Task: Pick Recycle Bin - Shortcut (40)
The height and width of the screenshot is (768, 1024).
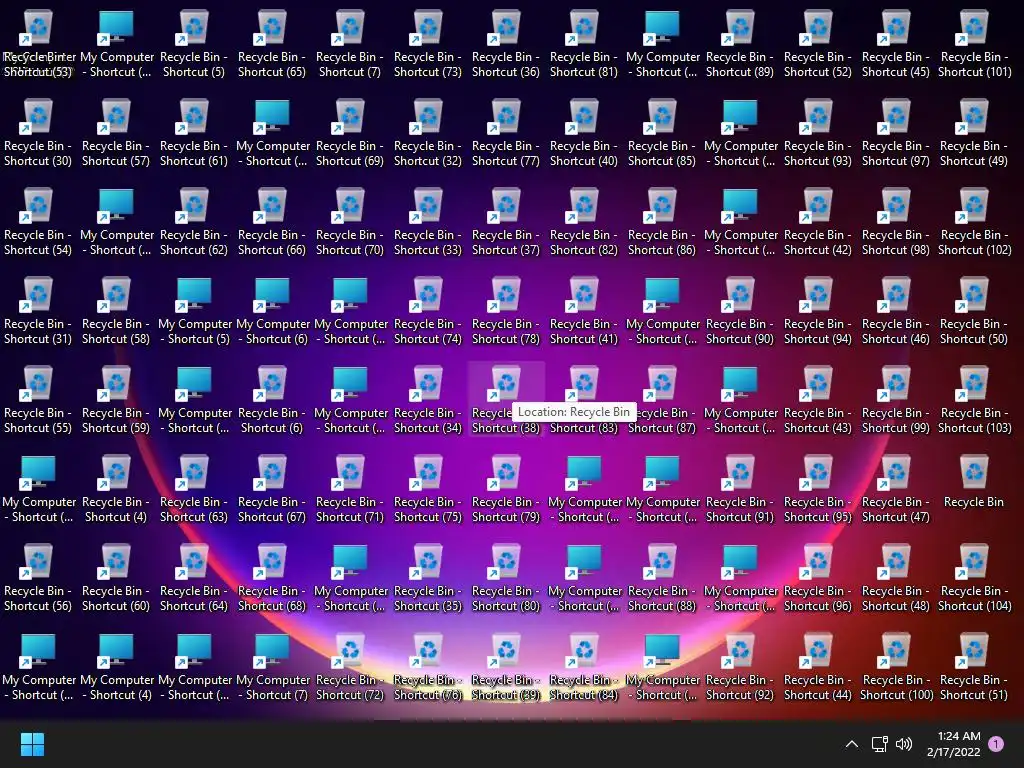Action: [584, 133]
